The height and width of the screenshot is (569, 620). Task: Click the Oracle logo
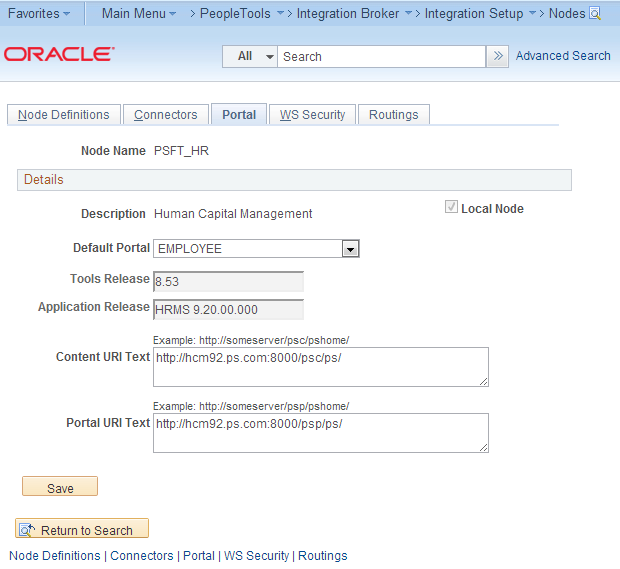tap(59, 54)
